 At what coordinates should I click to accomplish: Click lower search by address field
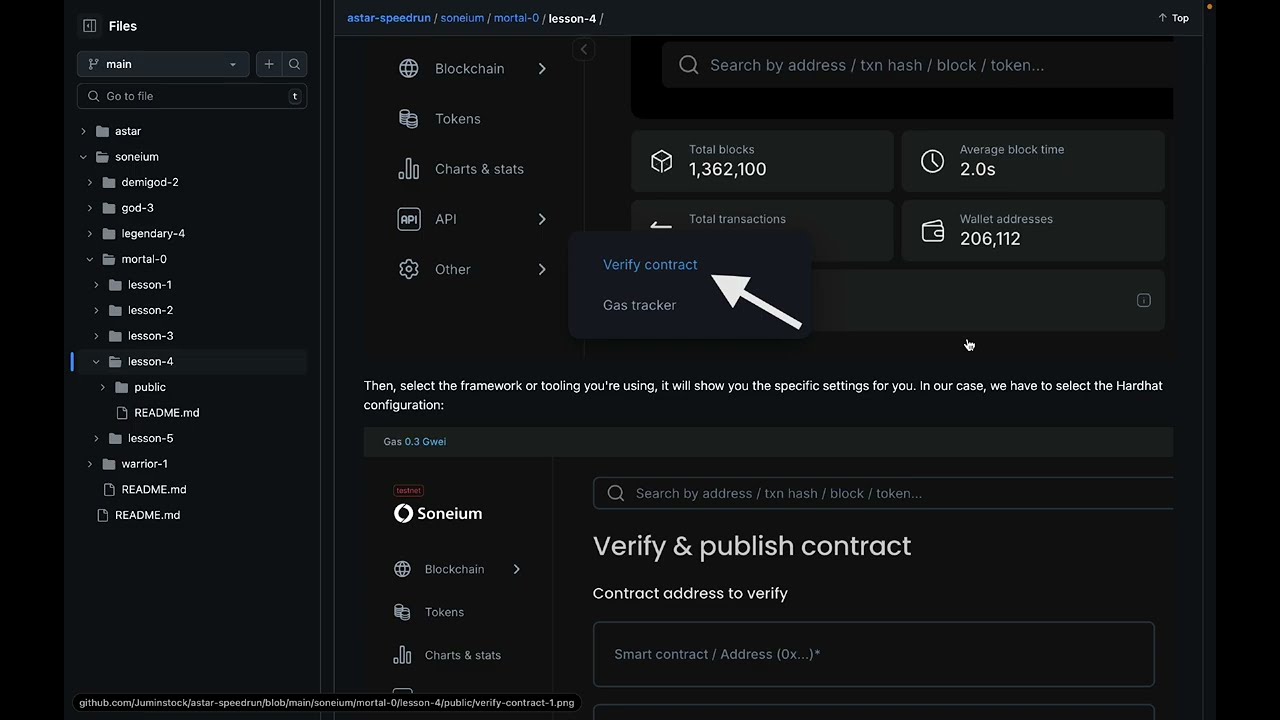[883, 493]
